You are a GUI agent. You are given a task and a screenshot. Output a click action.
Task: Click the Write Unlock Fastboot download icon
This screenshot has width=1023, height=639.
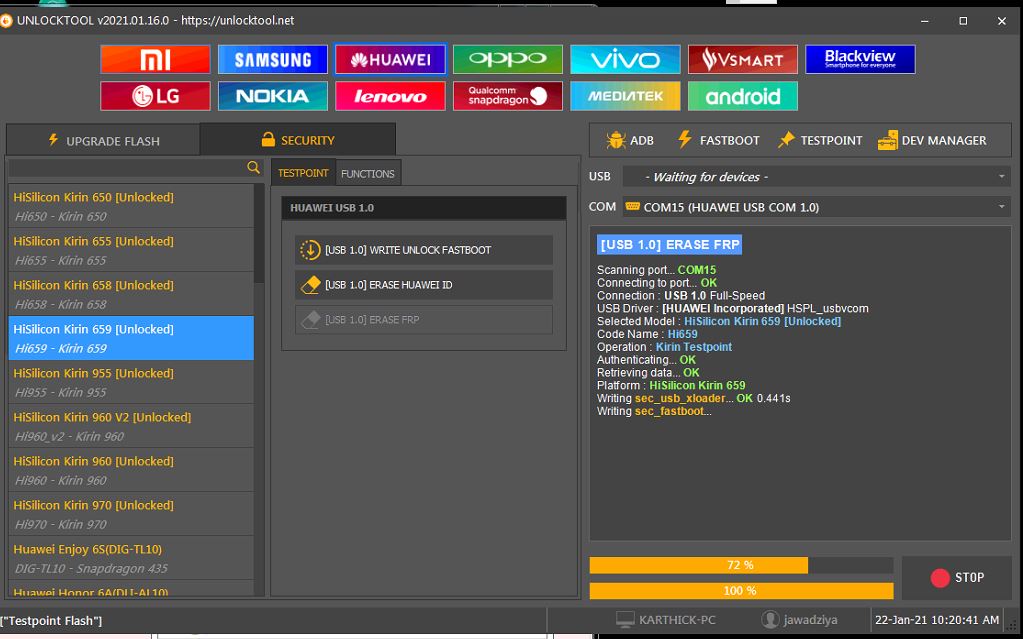tap(310, 250)
